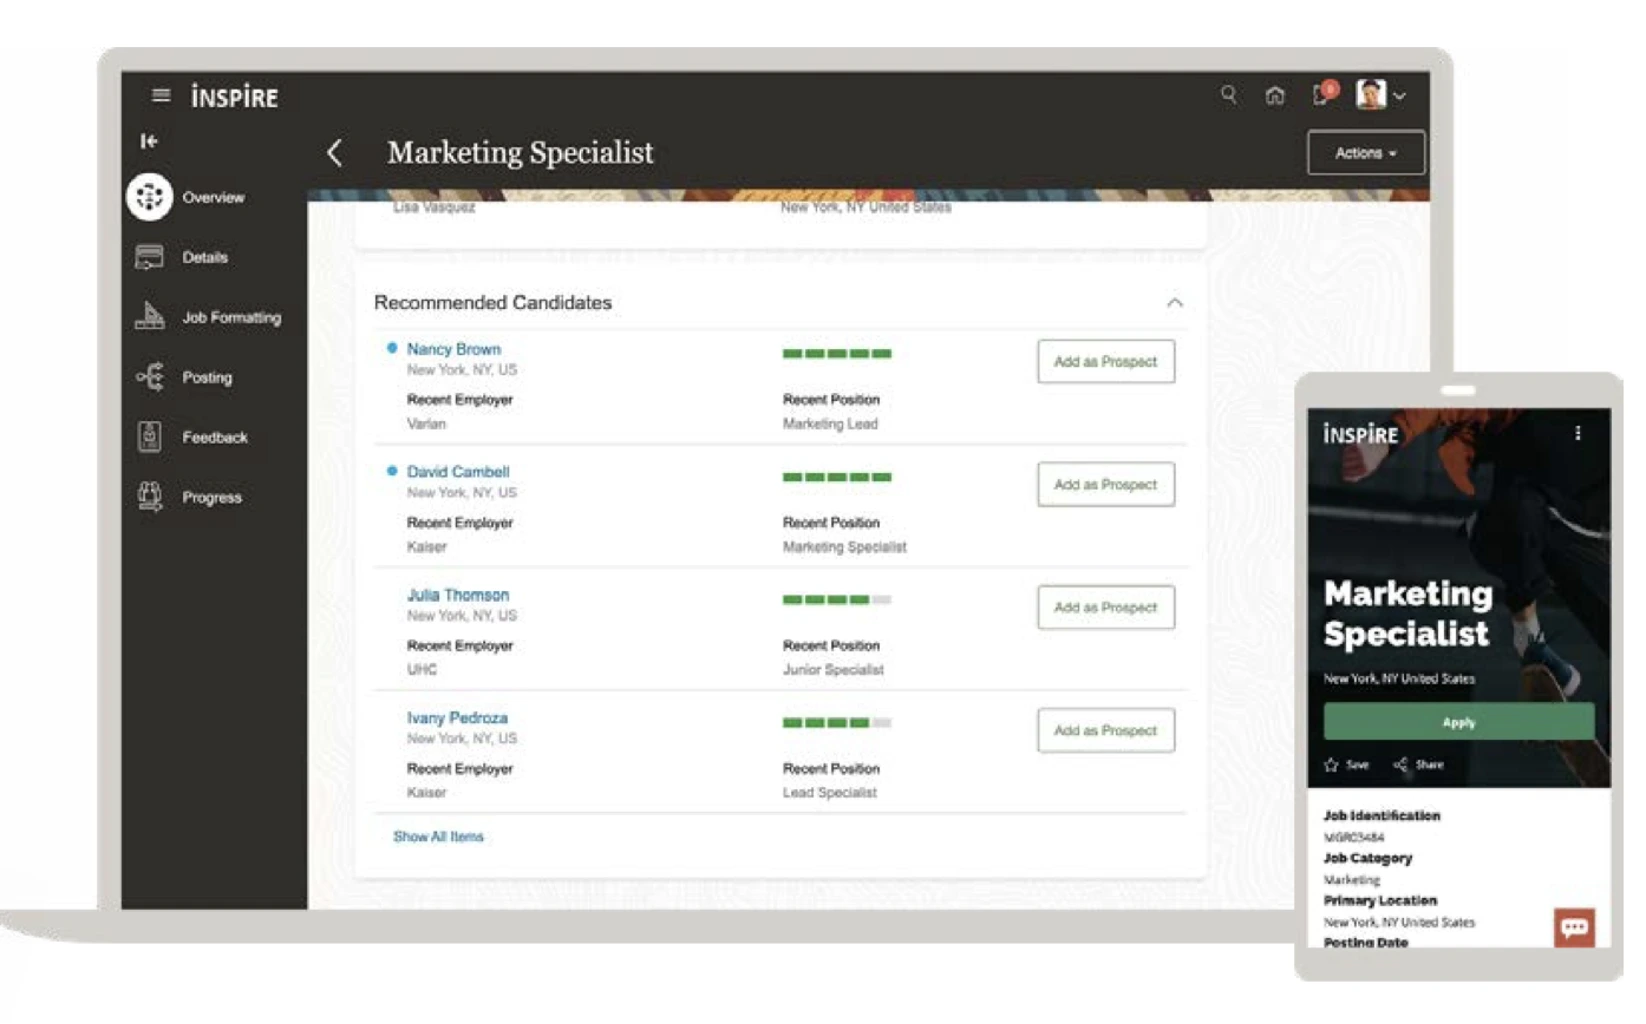
Task: Open the Posting sidebar item
Action: 206,377
